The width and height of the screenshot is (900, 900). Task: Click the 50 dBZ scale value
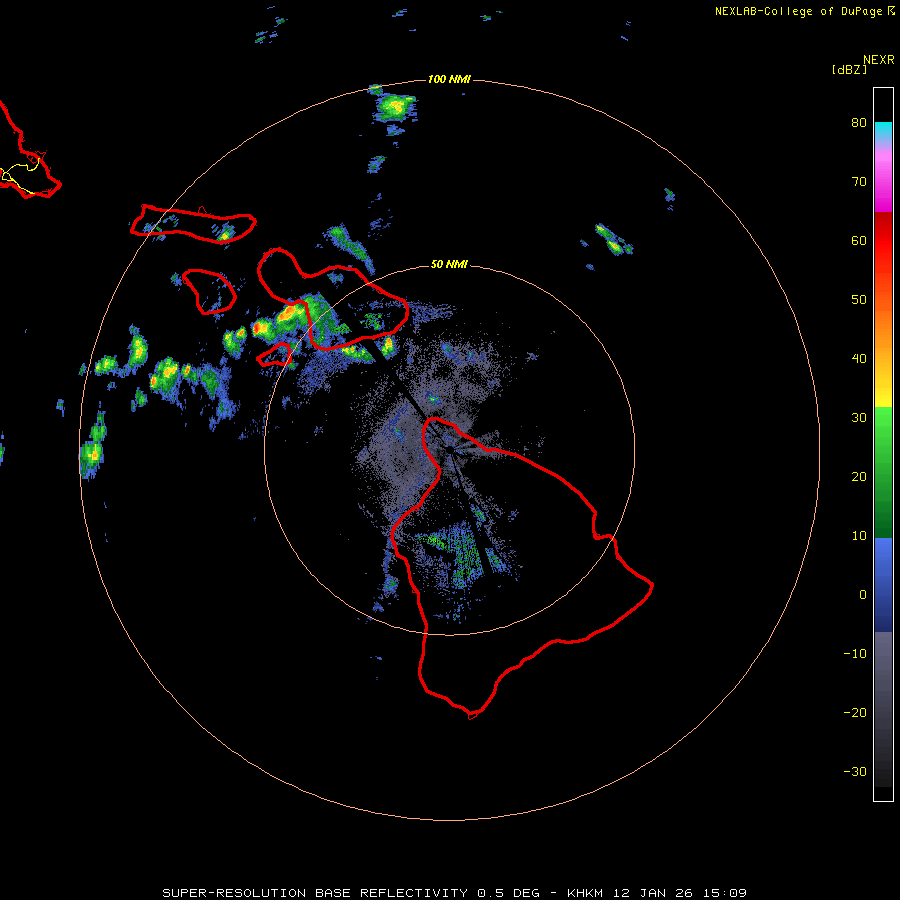(859, 300)
